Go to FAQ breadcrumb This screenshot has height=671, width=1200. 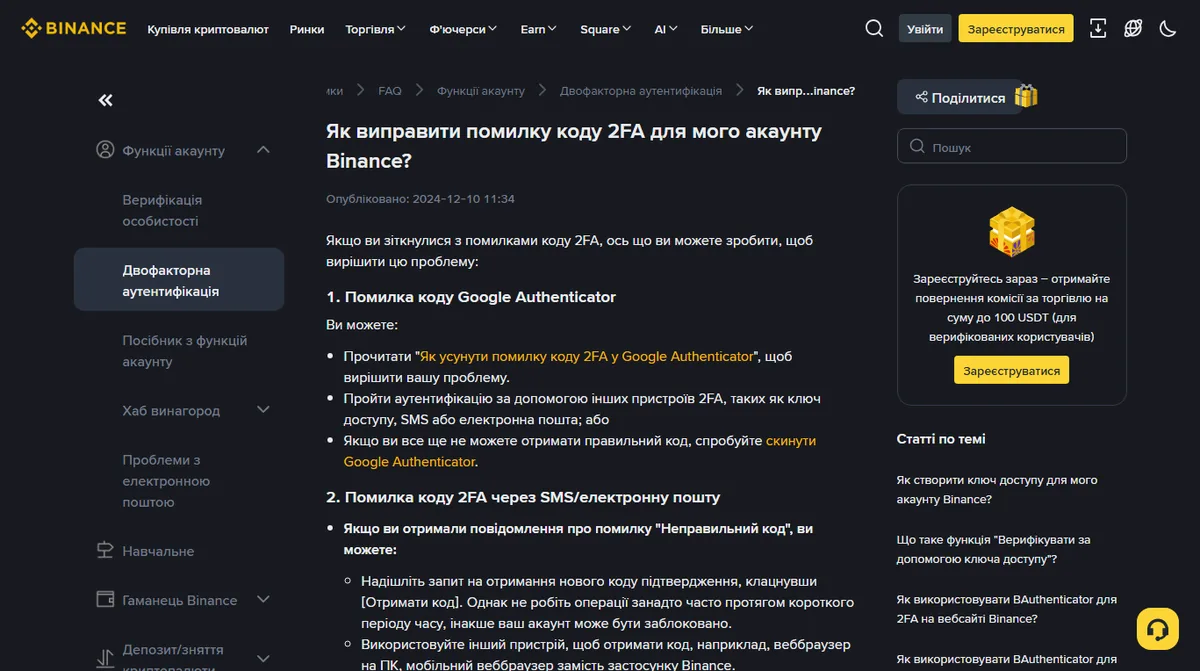390,90
